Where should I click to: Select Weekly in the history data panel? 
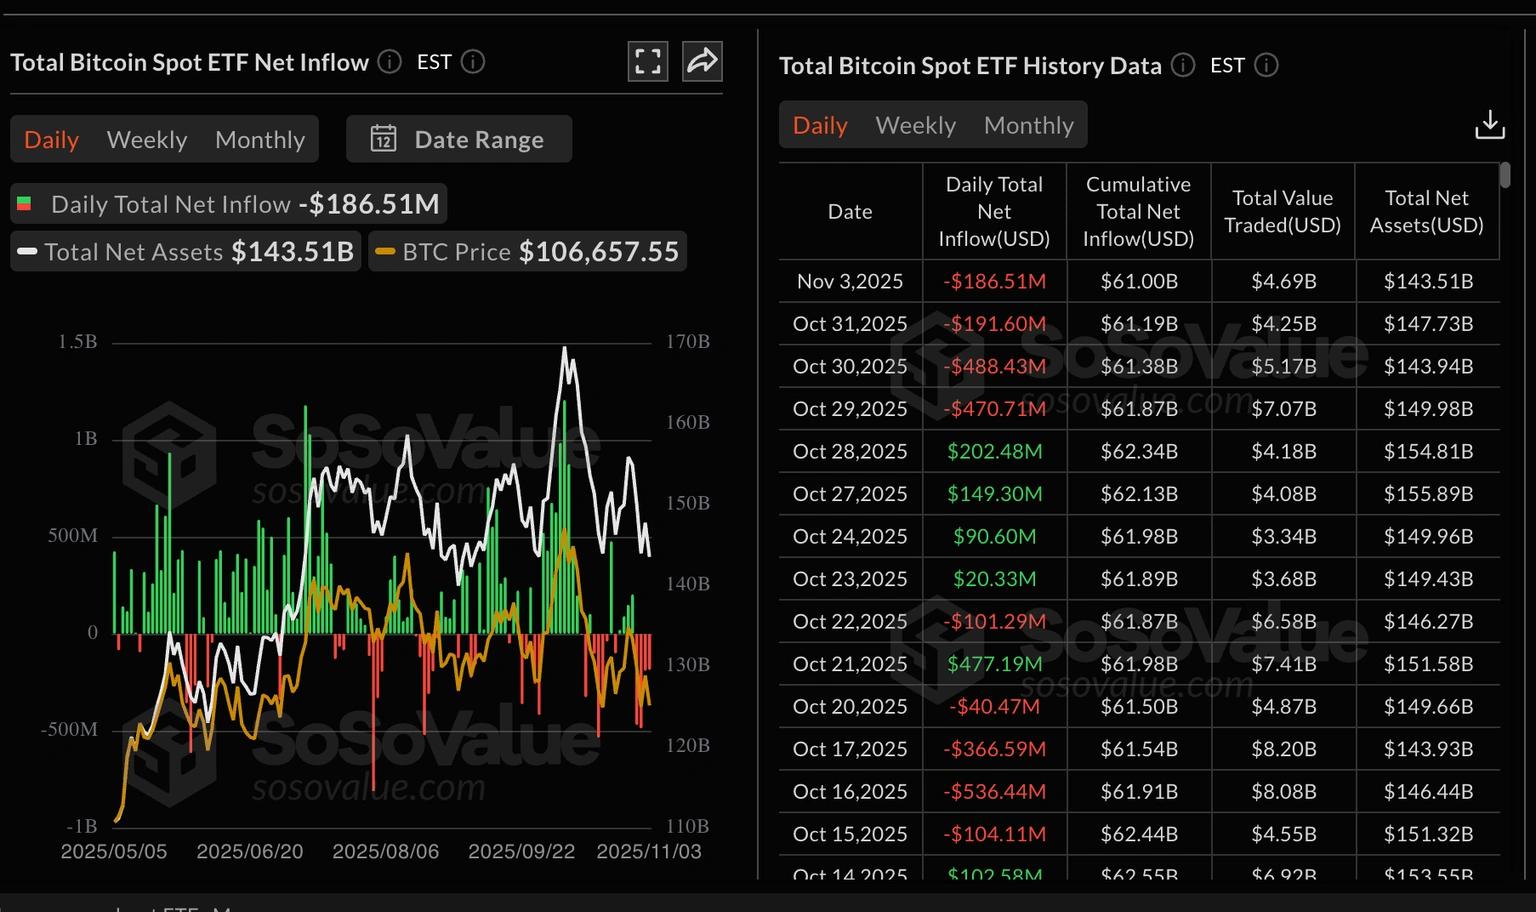click(x=915, y=124)
